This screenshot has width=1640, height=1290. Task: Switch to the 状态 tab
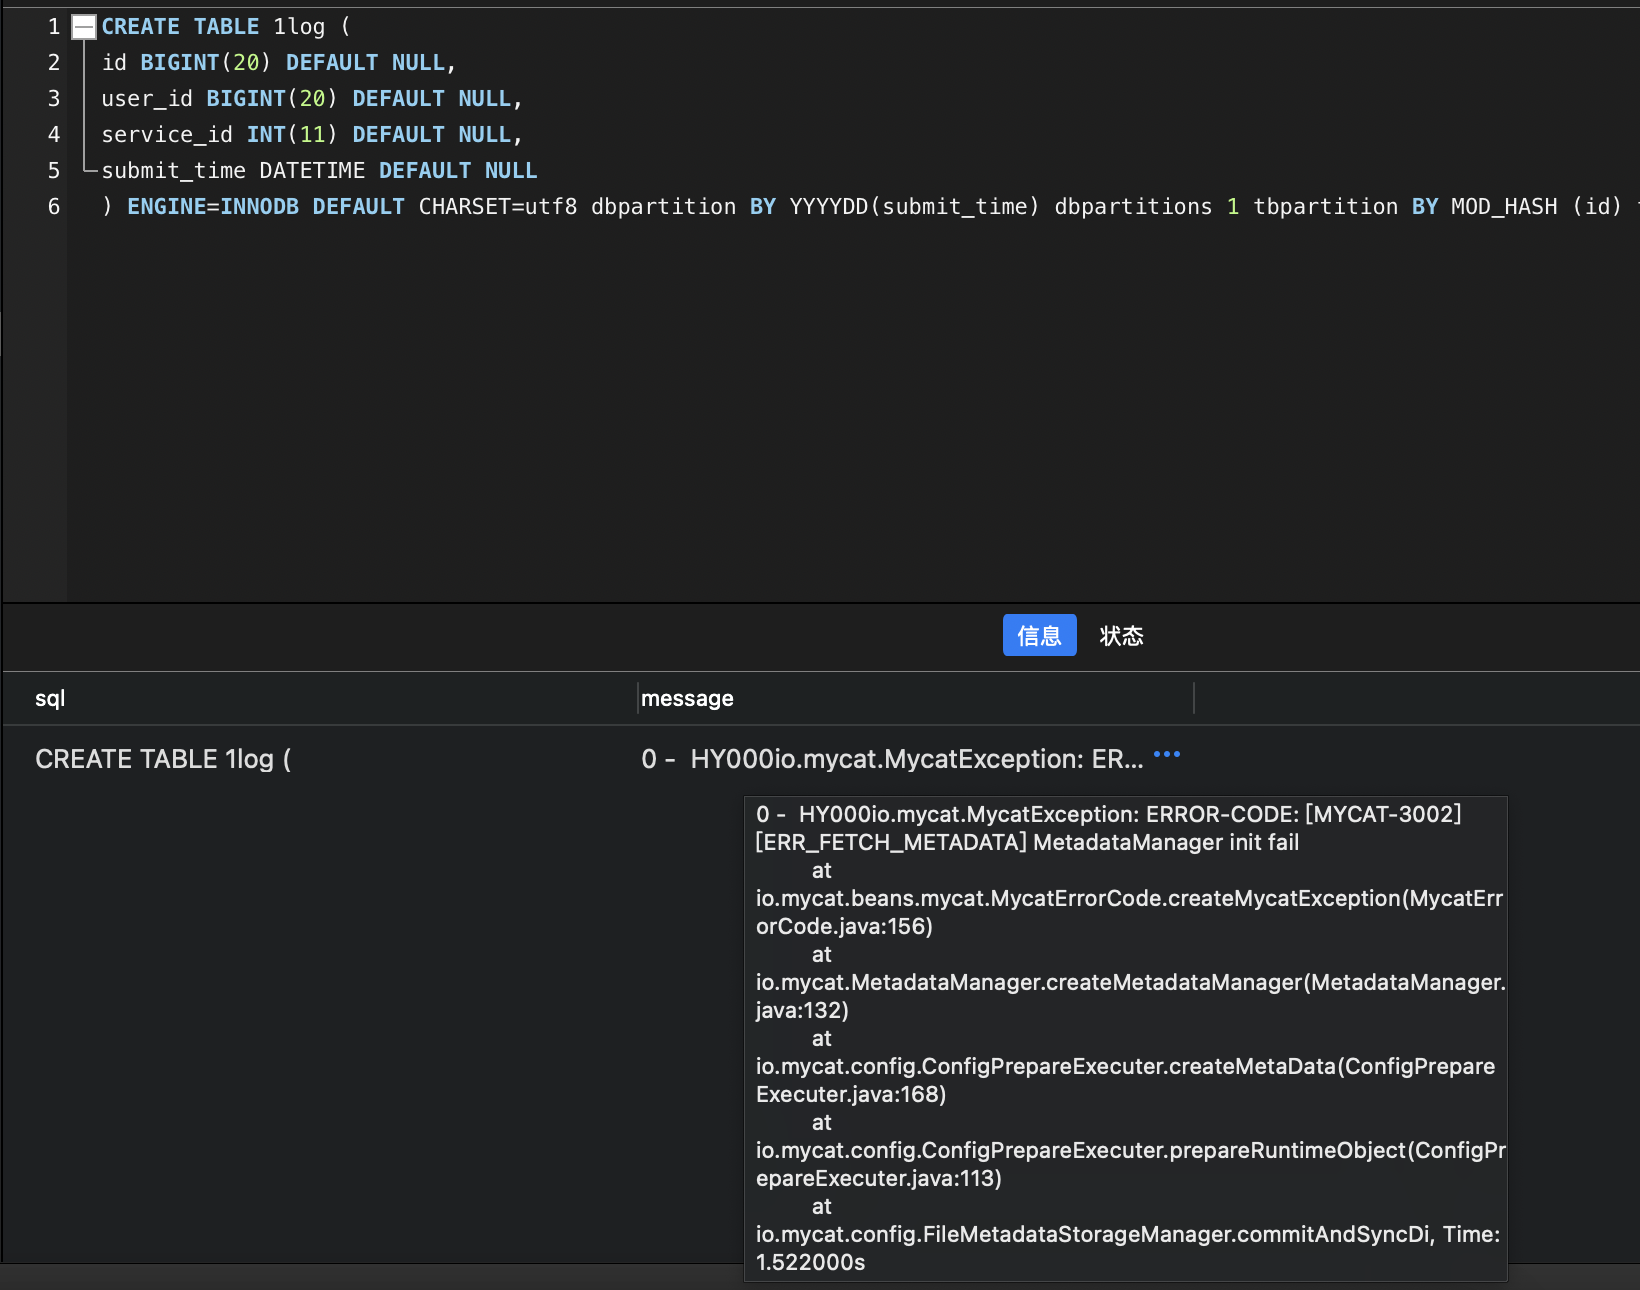click(1121, 635)
